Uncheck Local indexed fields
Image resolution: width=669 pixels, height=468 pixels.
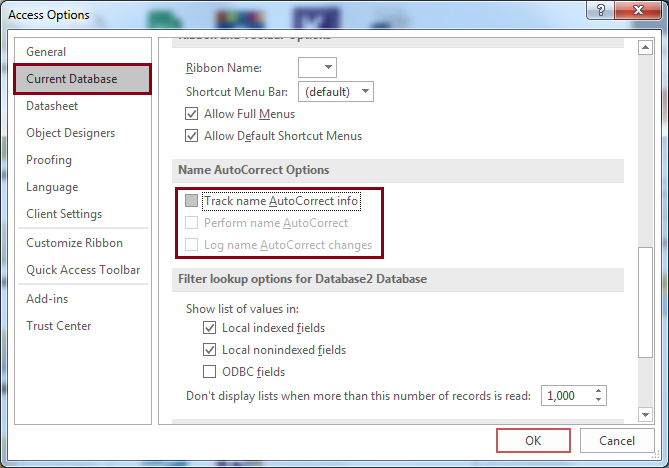click(x=209, y=328)
